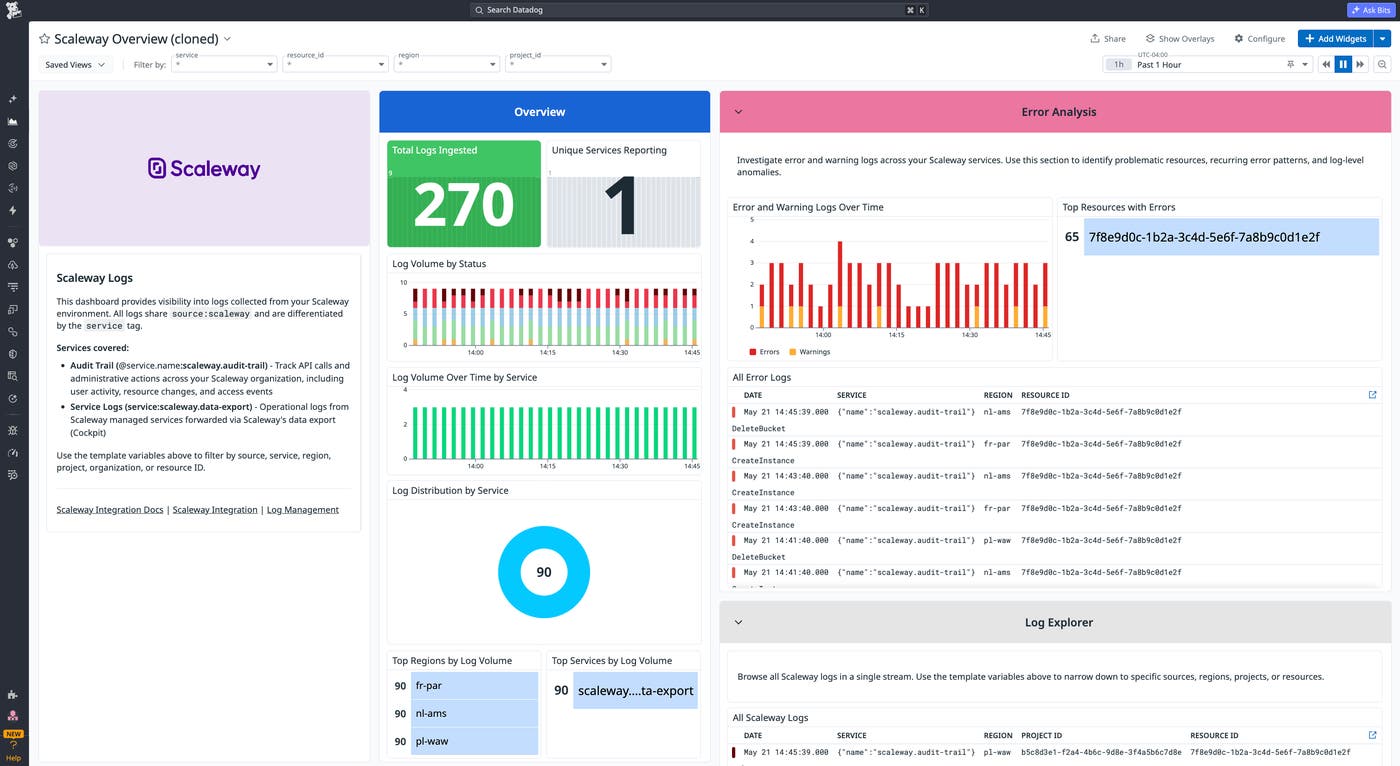Focus the Search Datadog field
1400x766 pixels.
point(700,10)
